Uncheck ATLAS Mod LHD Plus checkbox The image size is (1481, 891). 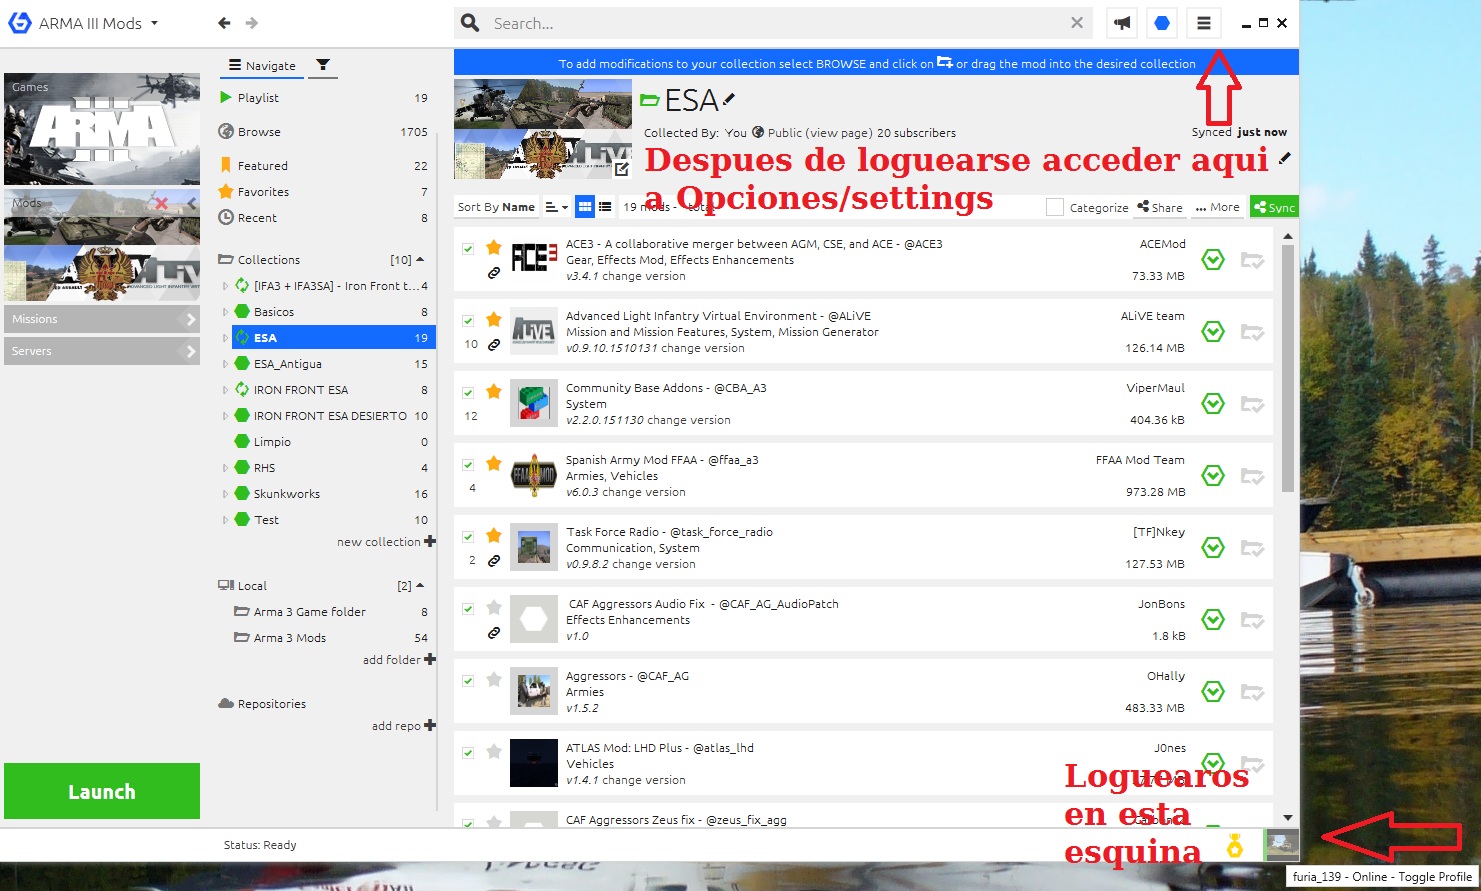tap(468, 752)
